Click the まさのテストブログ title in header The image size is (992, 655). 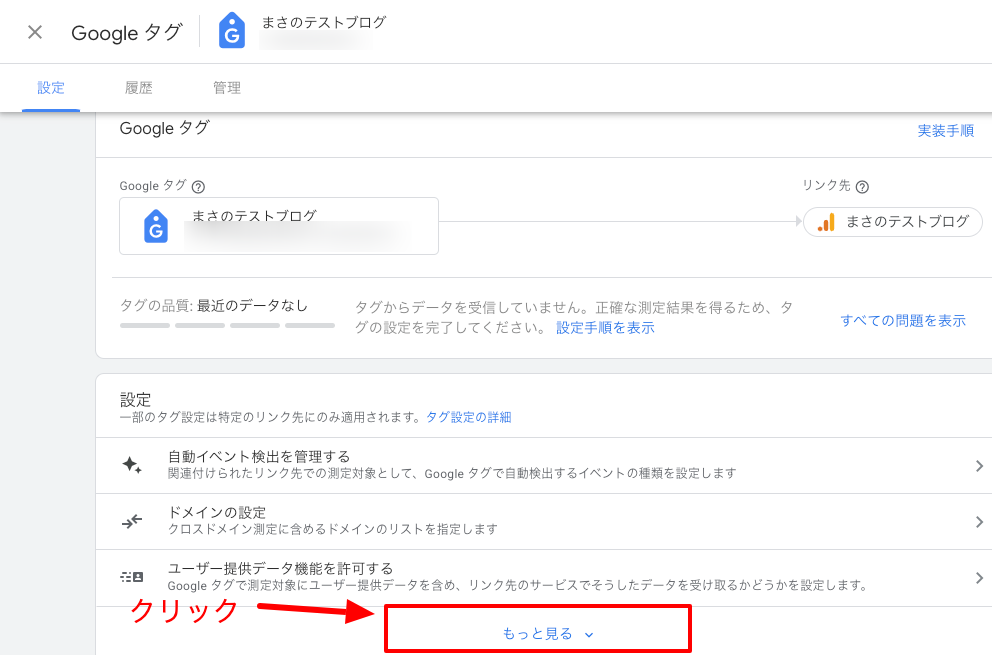click(324, 22)
